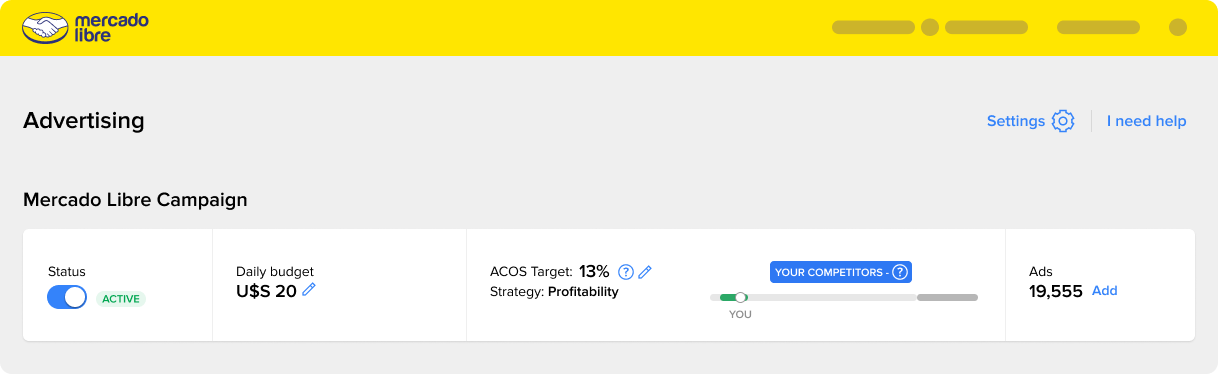Viewport: 1218px width, 374px height.
Task: Click the gray competitors range on slider
Action: [947, 297]
